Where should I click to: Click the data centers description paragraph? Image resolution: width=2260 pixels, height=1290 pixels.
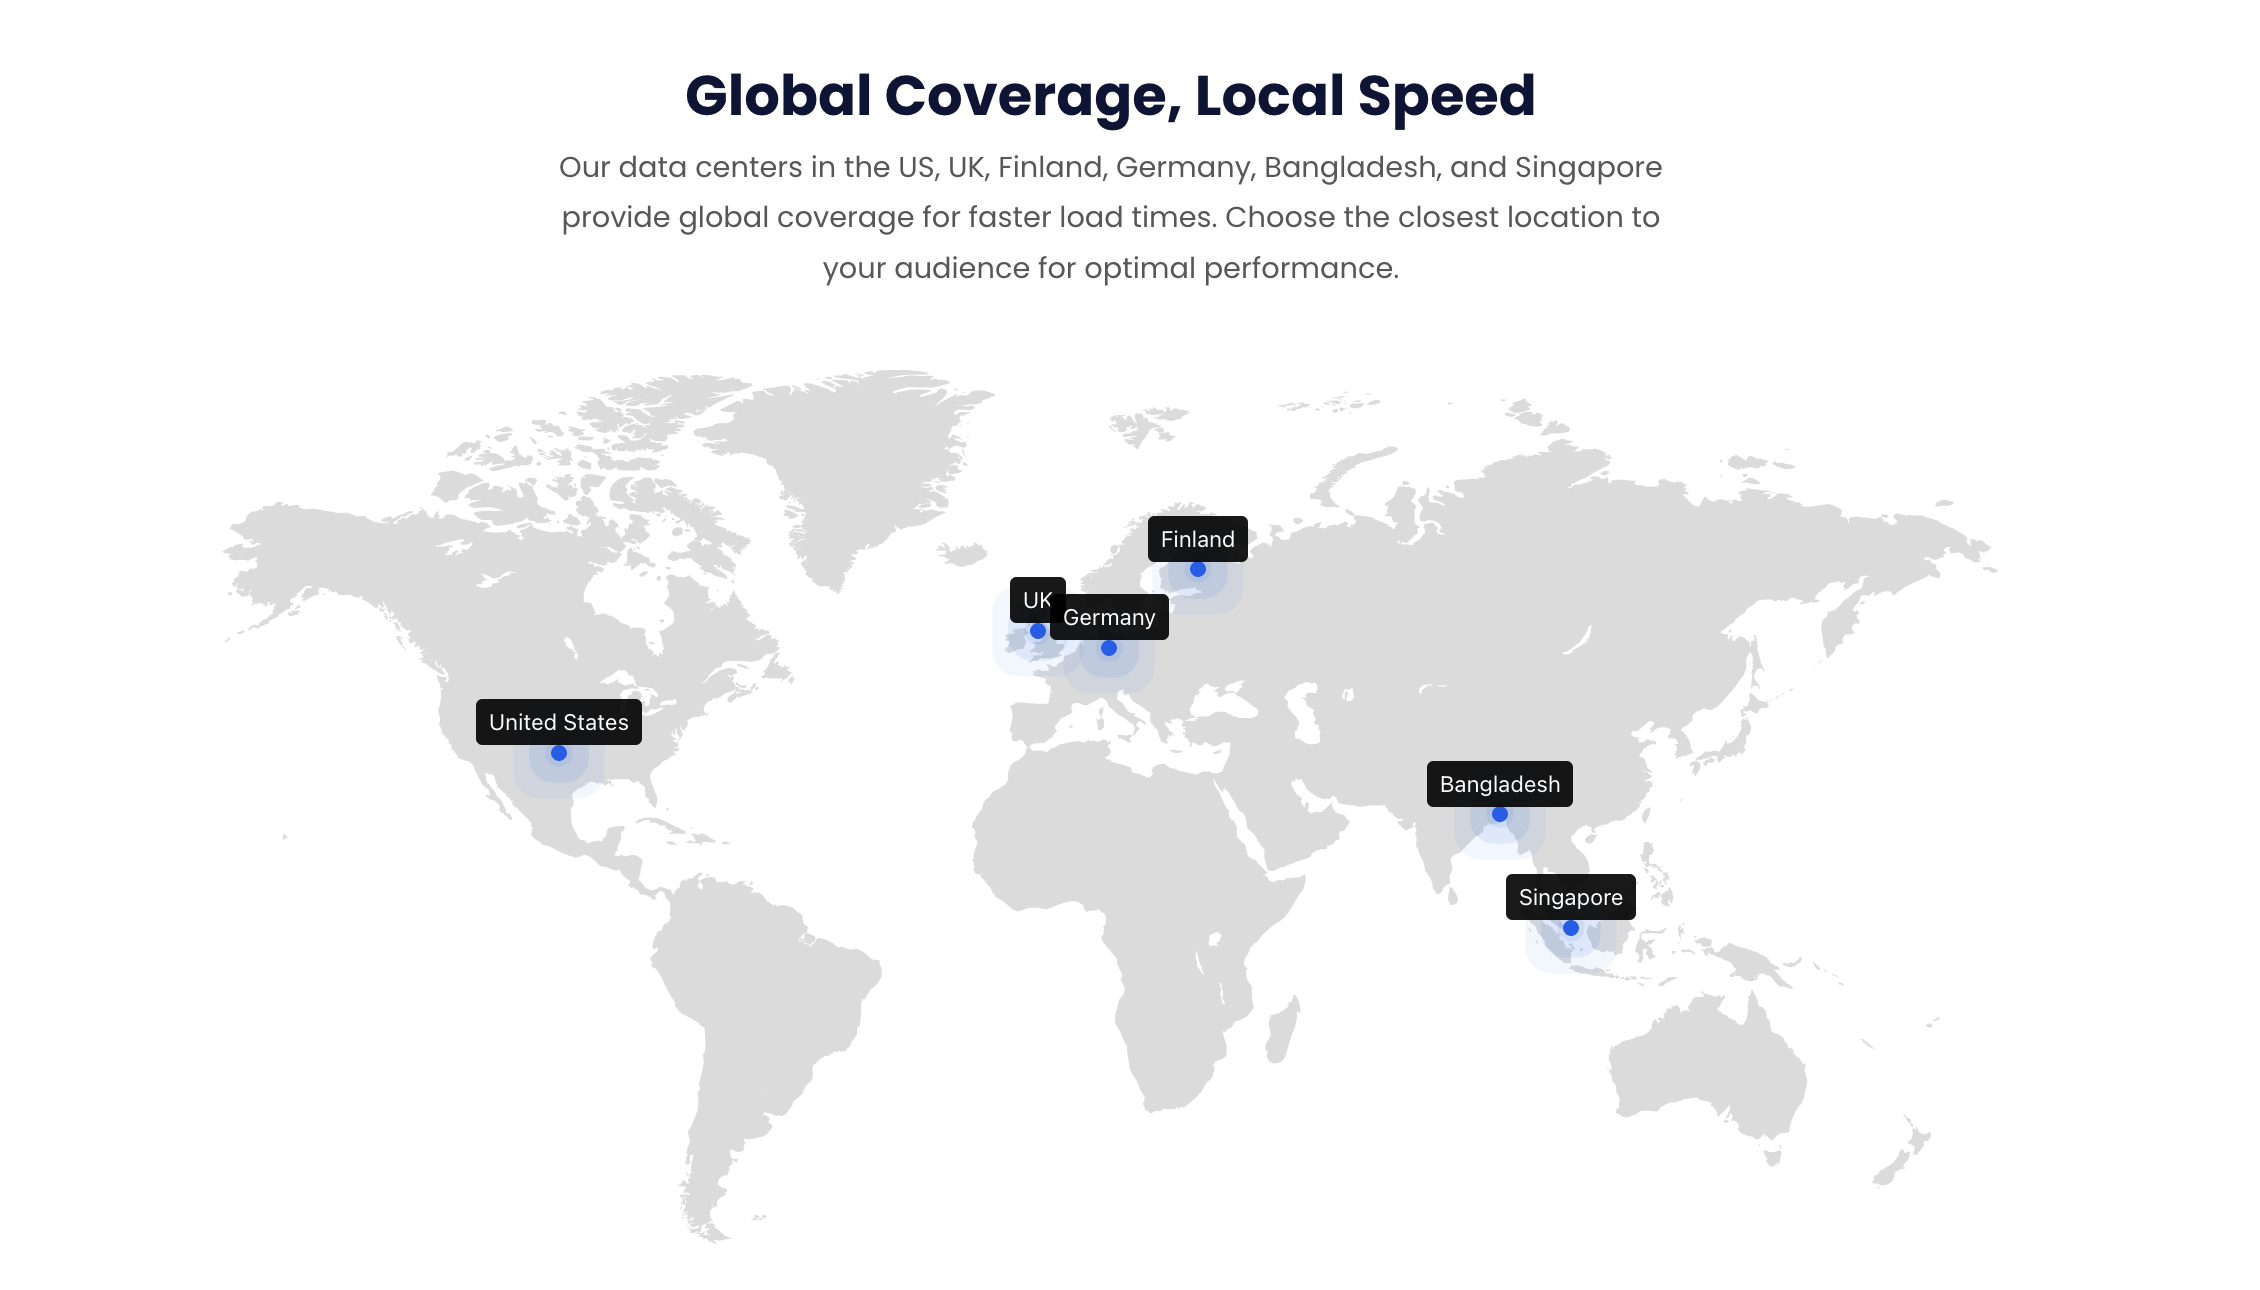coord(1110,217)
